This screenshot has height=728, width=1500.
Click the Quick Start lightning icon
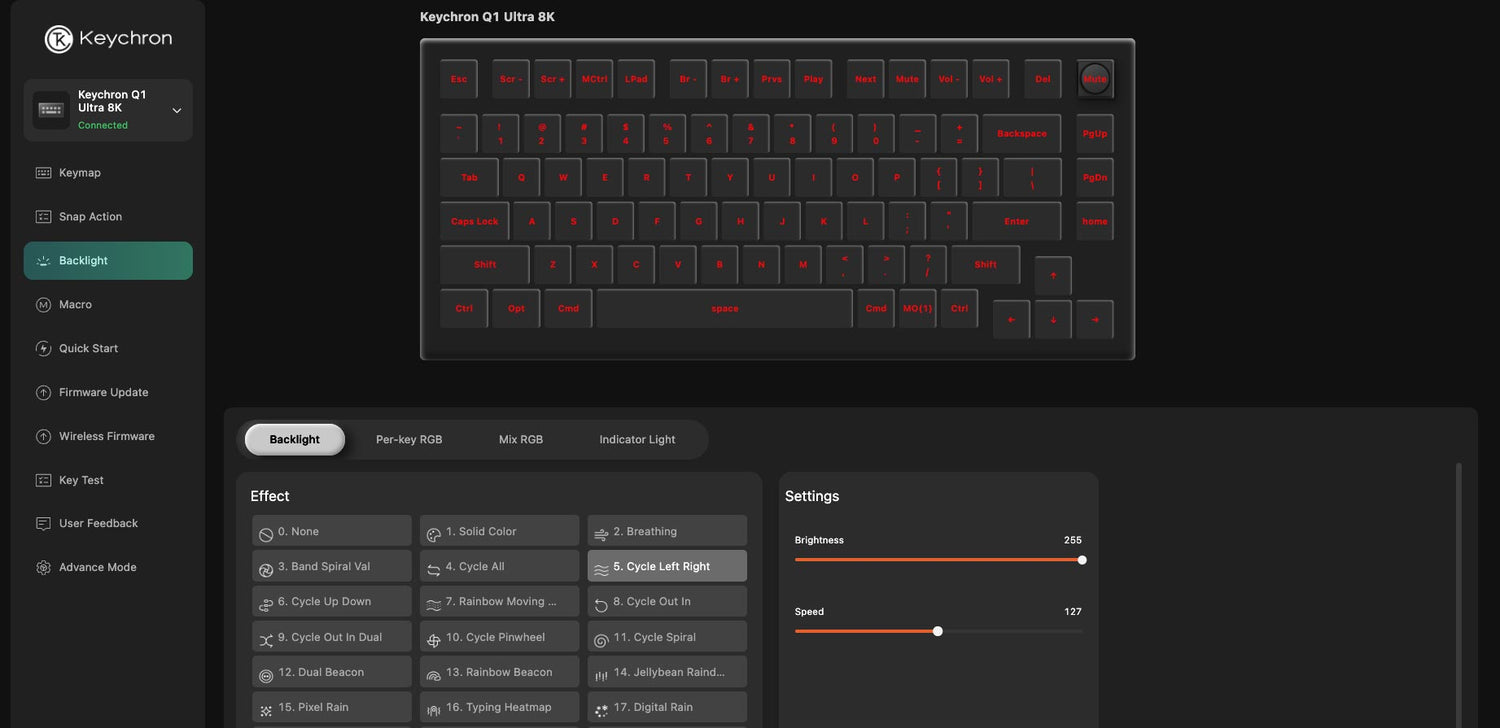coord(43,349)
